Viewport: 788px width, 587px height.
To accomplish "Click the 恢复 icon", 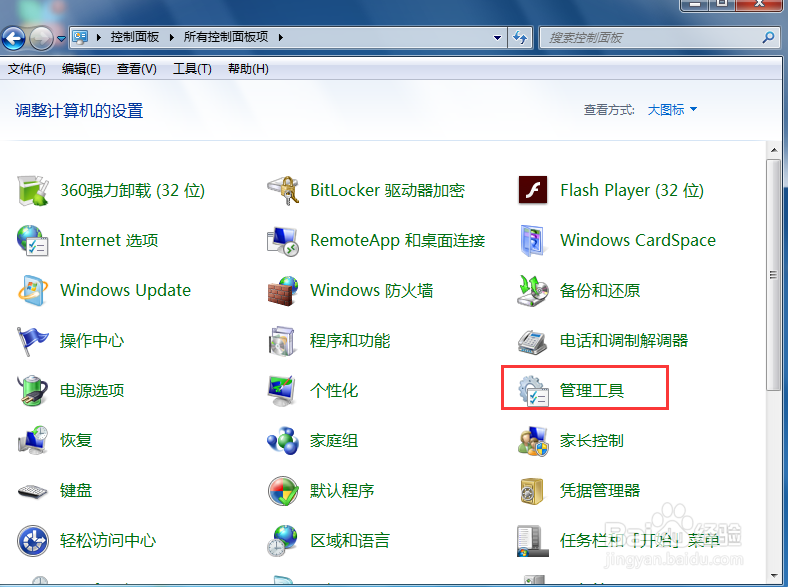I will coord(33,440).
